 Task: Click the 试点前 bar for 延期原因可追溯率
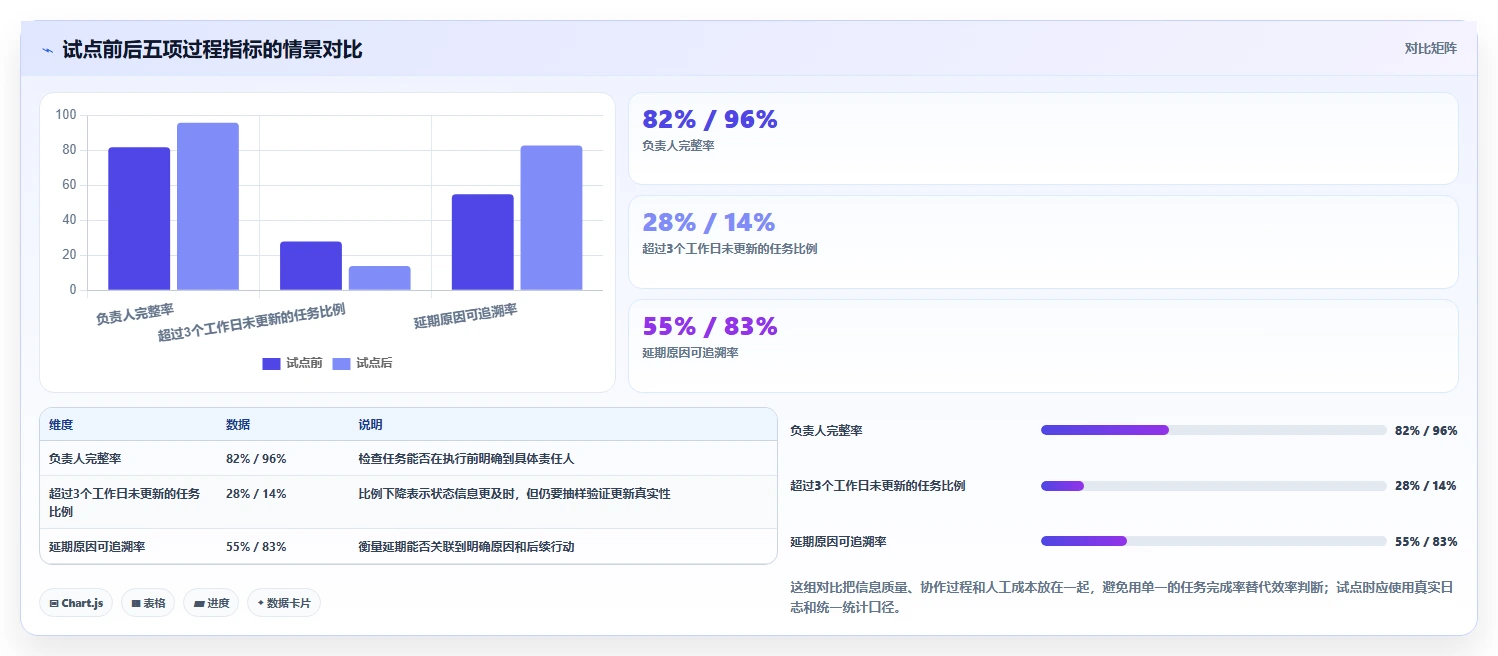(x=483, y=242)
